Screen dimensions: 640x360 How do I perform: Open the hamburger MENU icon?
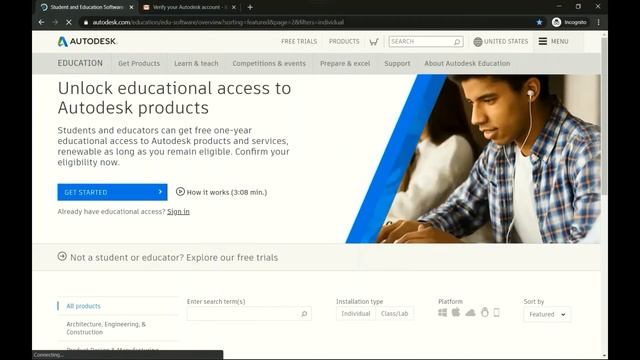[542, 41]
